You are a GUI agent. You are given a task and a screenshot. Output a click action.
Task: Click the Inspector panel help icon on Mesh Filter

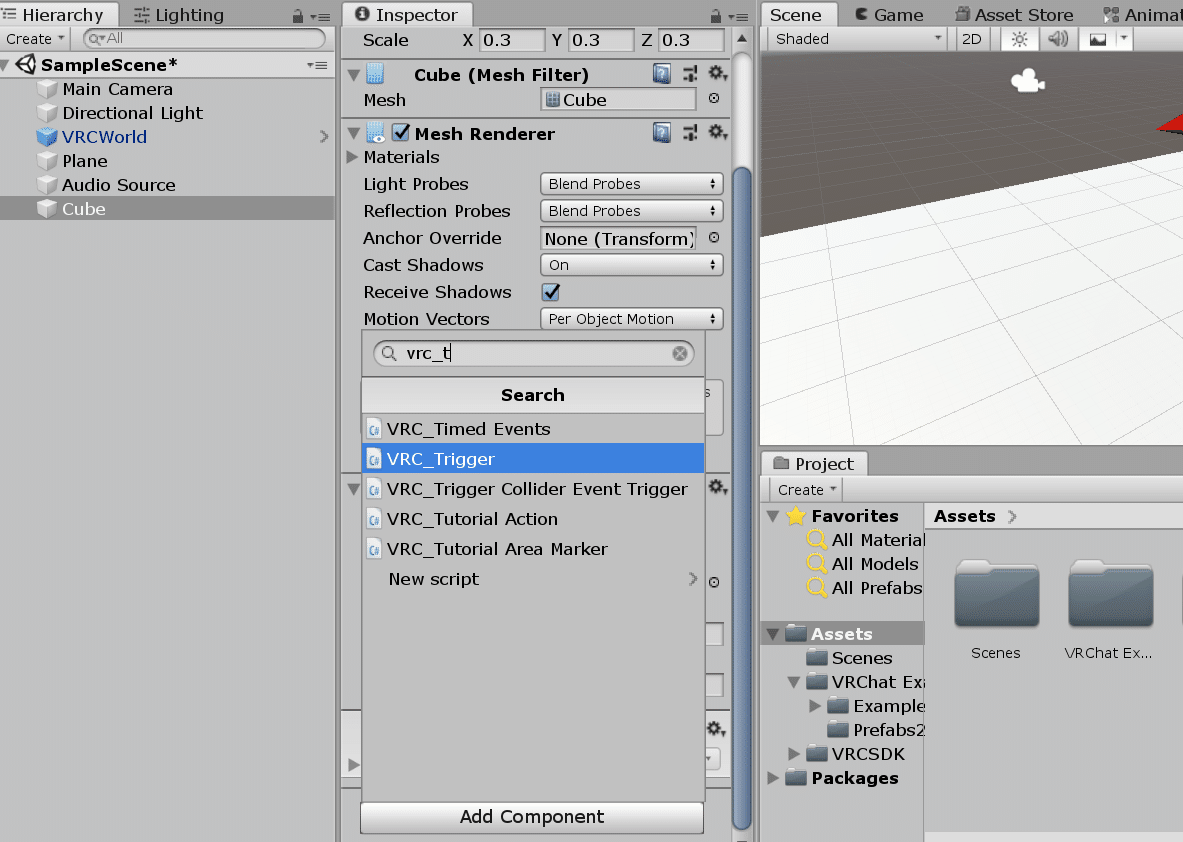pyautogui.click(x=662, y=73)
